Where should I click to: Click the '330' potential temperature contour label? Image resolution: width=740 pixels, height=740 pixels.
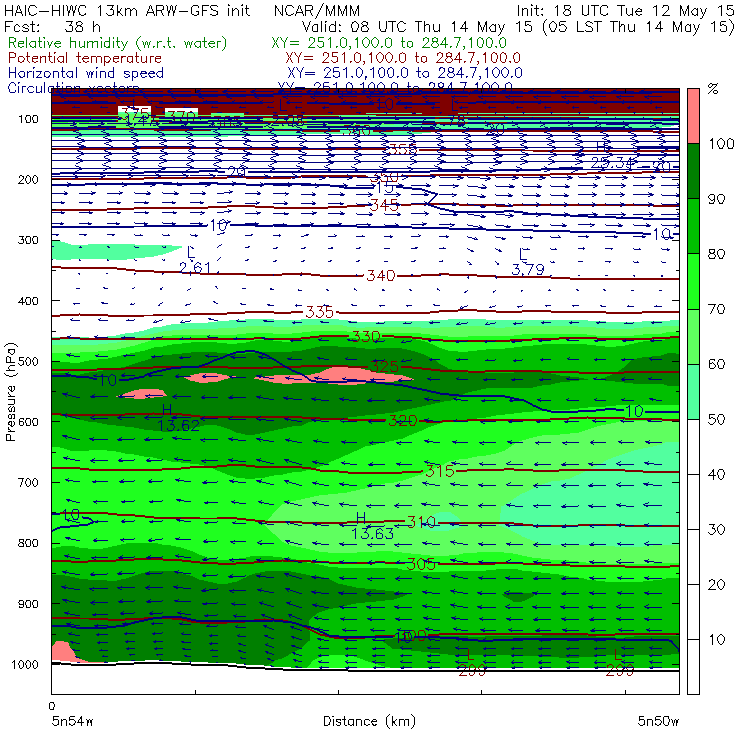pos(366,336)
